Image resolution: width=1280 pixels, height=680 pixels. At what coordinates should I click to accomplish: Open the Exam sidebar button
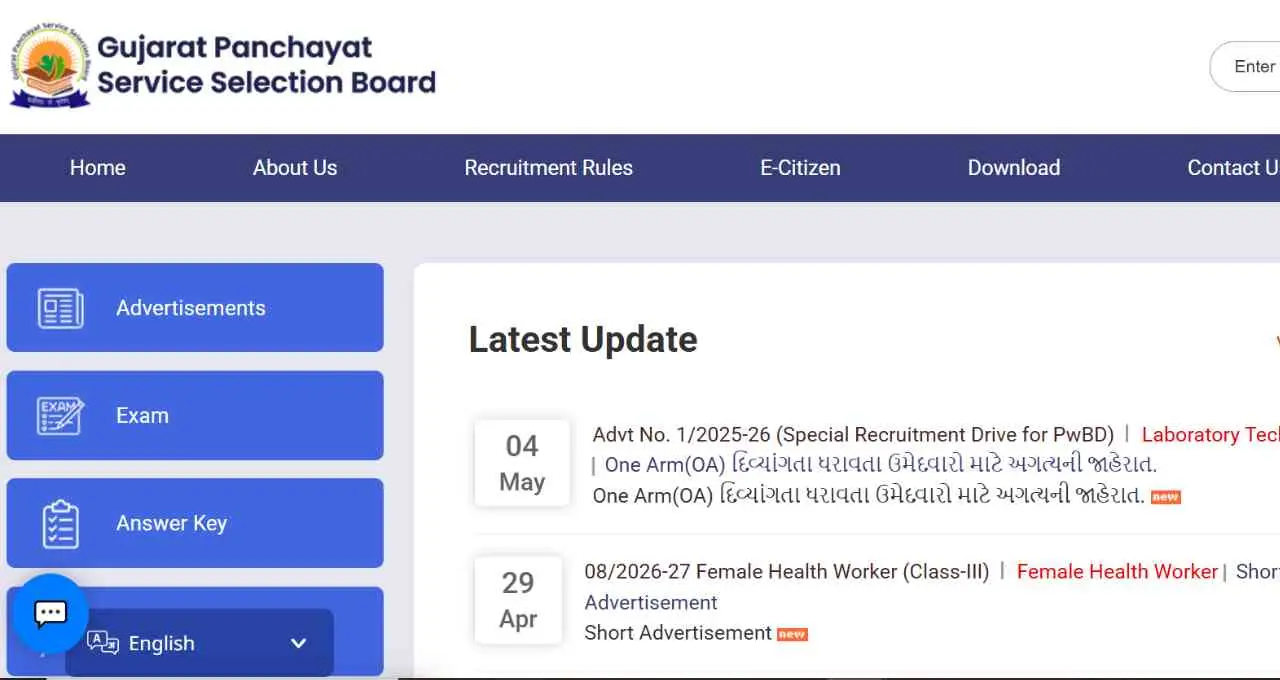click(x=195, y=416)
